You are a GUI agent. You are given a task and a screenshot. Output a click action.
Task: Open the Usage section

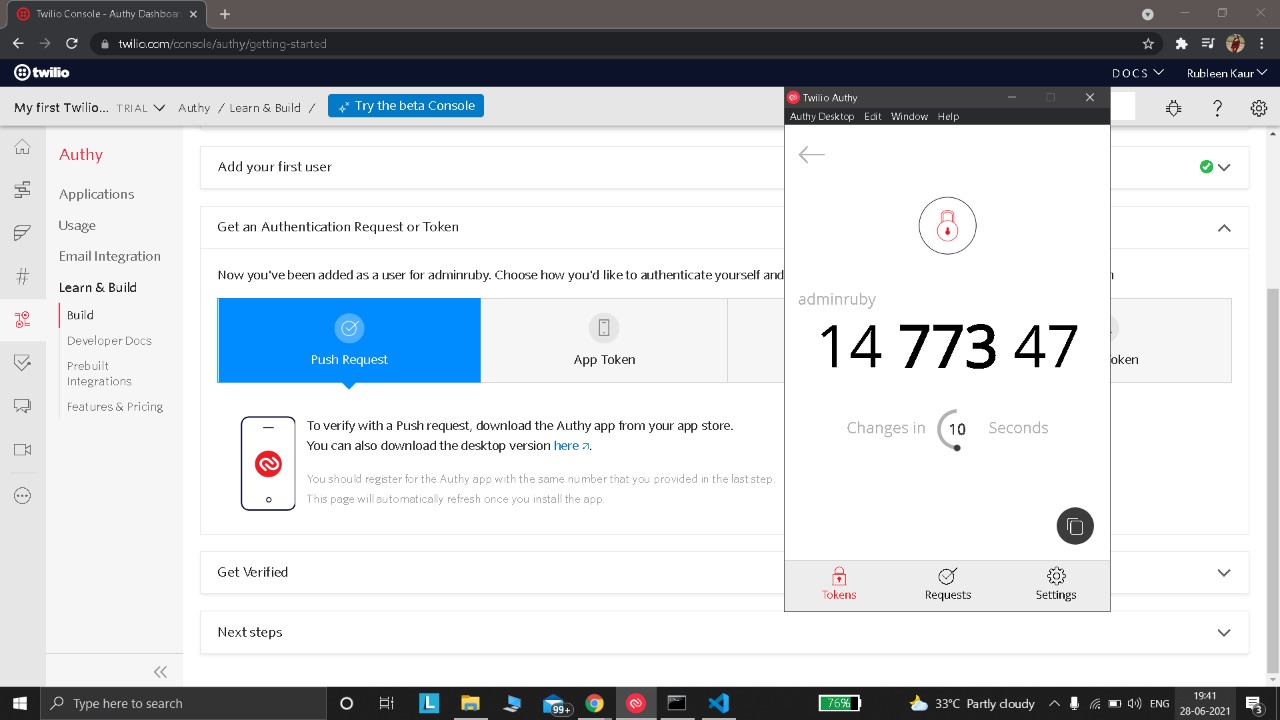77,225
